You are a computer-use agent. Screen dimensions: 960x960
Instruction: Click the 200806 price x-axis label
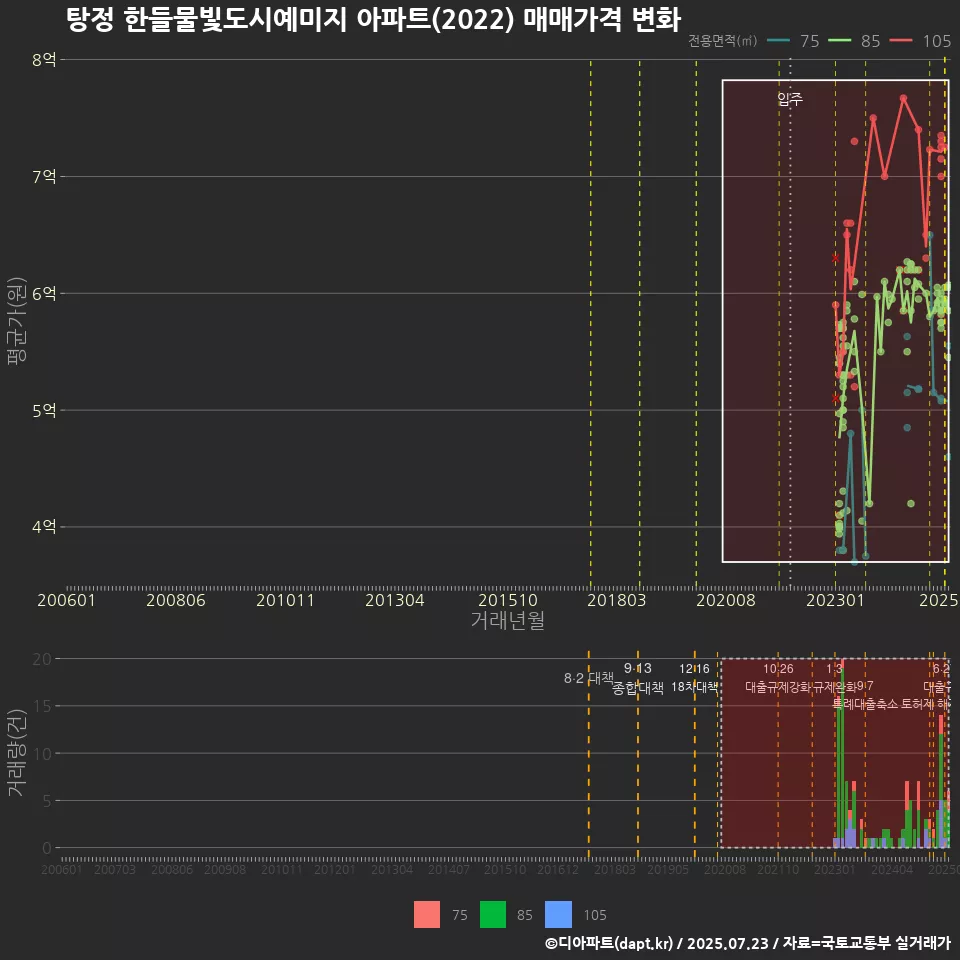tap(176, 600)
